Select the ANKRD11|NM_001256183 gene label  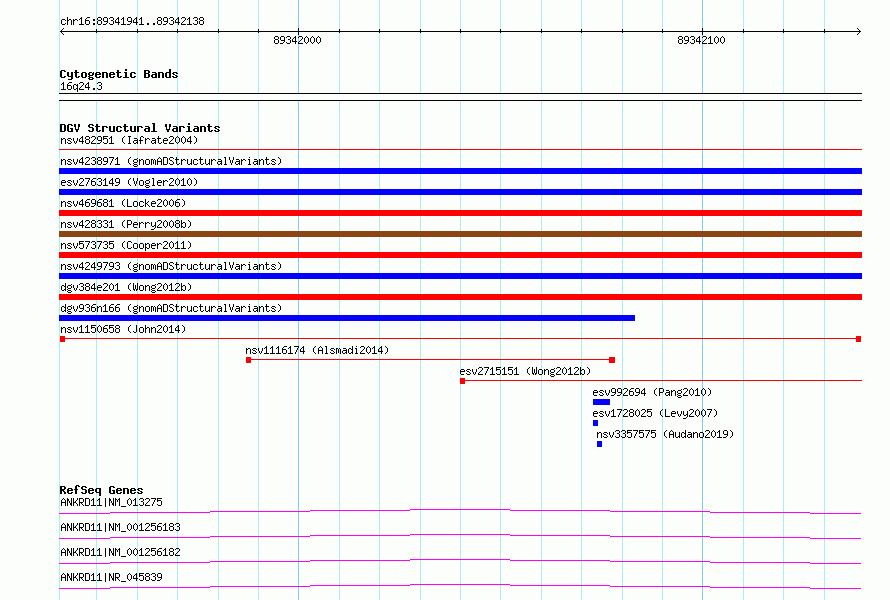(120, 527)
